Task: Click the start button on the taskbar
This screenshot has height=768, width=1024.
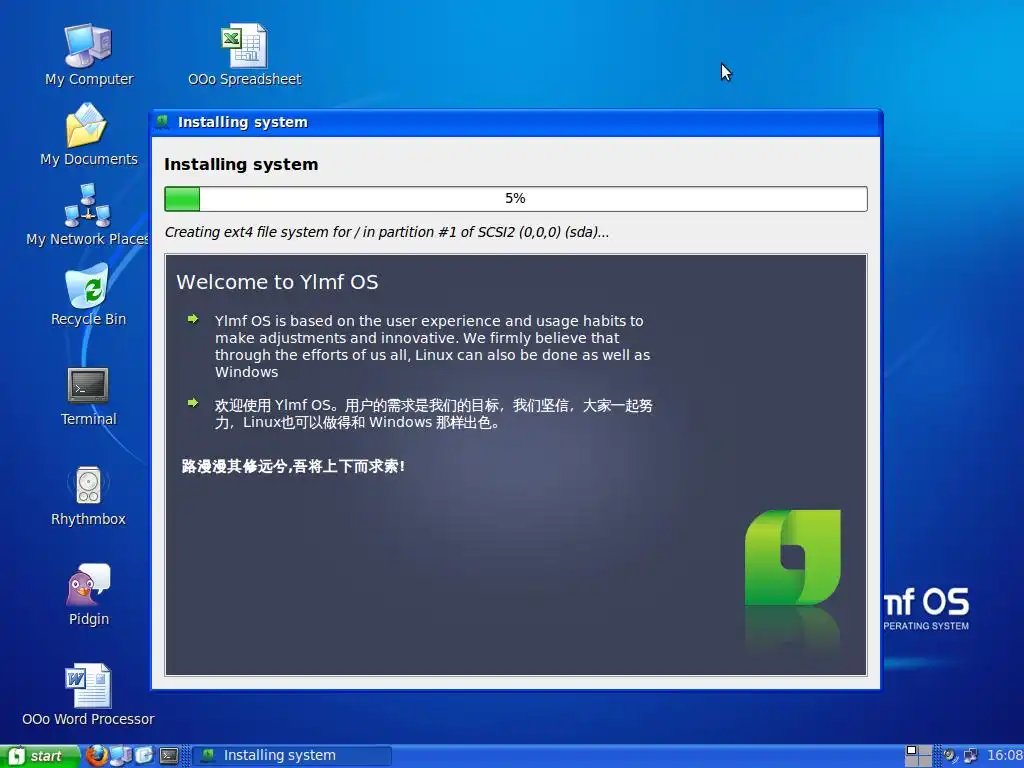Action: pyautogui.click(x=40, y=756)
